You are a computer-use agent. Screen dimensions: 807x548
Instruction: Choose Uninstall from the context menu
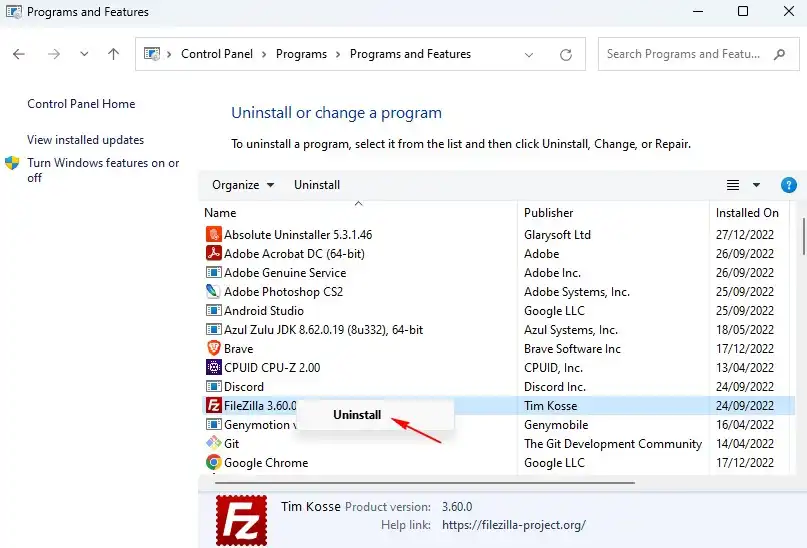(357, 415)
